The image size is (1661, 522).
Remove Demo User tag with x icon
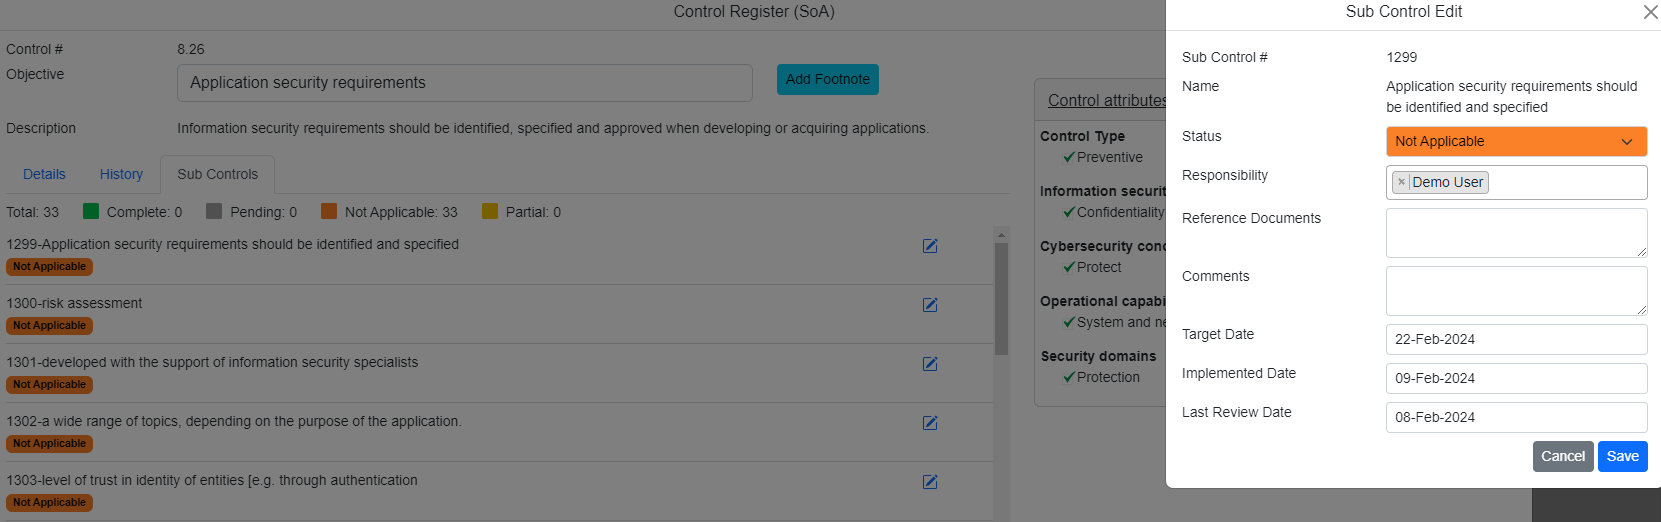1401,182
